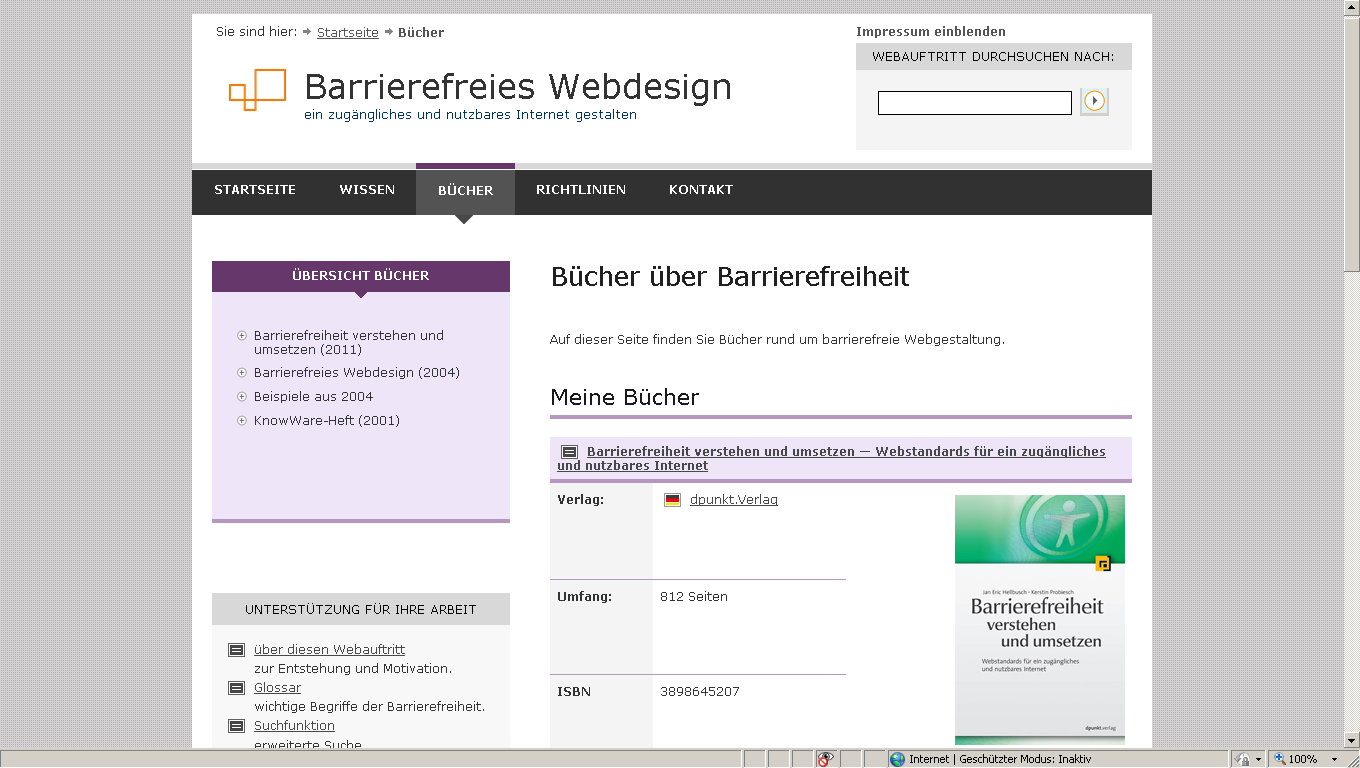Click the orange Barrierefreies Webdesign logo icon
This screenshot has height=768, width=1360.
[x=256, y=91]
